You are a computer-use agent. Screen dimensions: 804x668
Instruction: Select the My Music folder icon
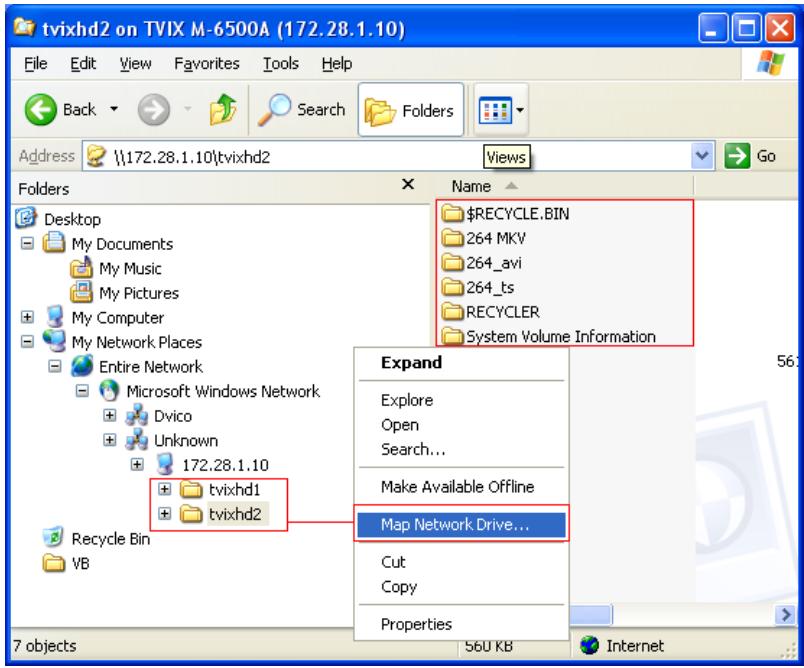point(82,267)
